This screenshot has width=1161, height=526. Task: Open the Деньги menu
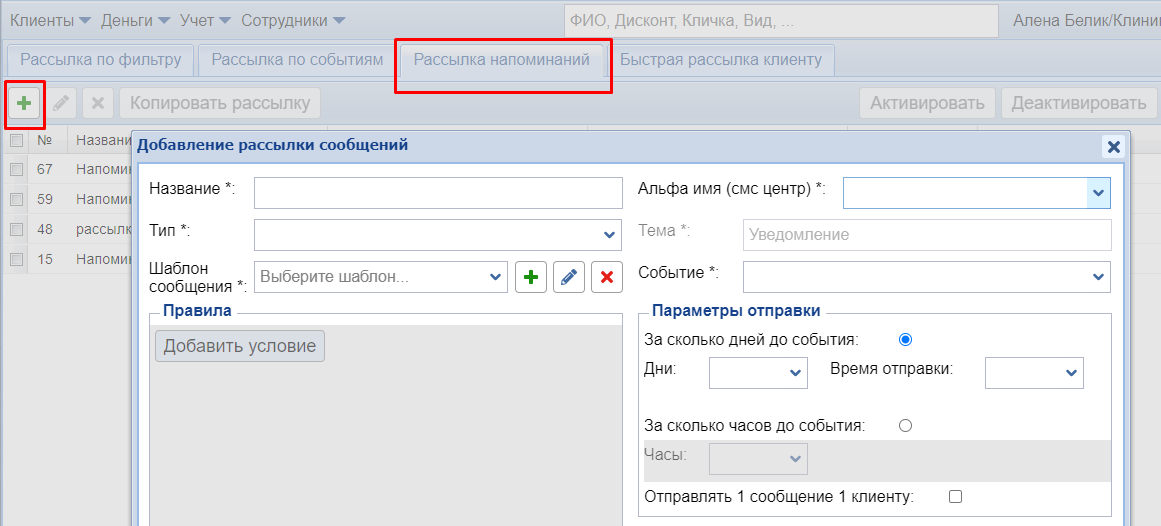click(134, 20)
